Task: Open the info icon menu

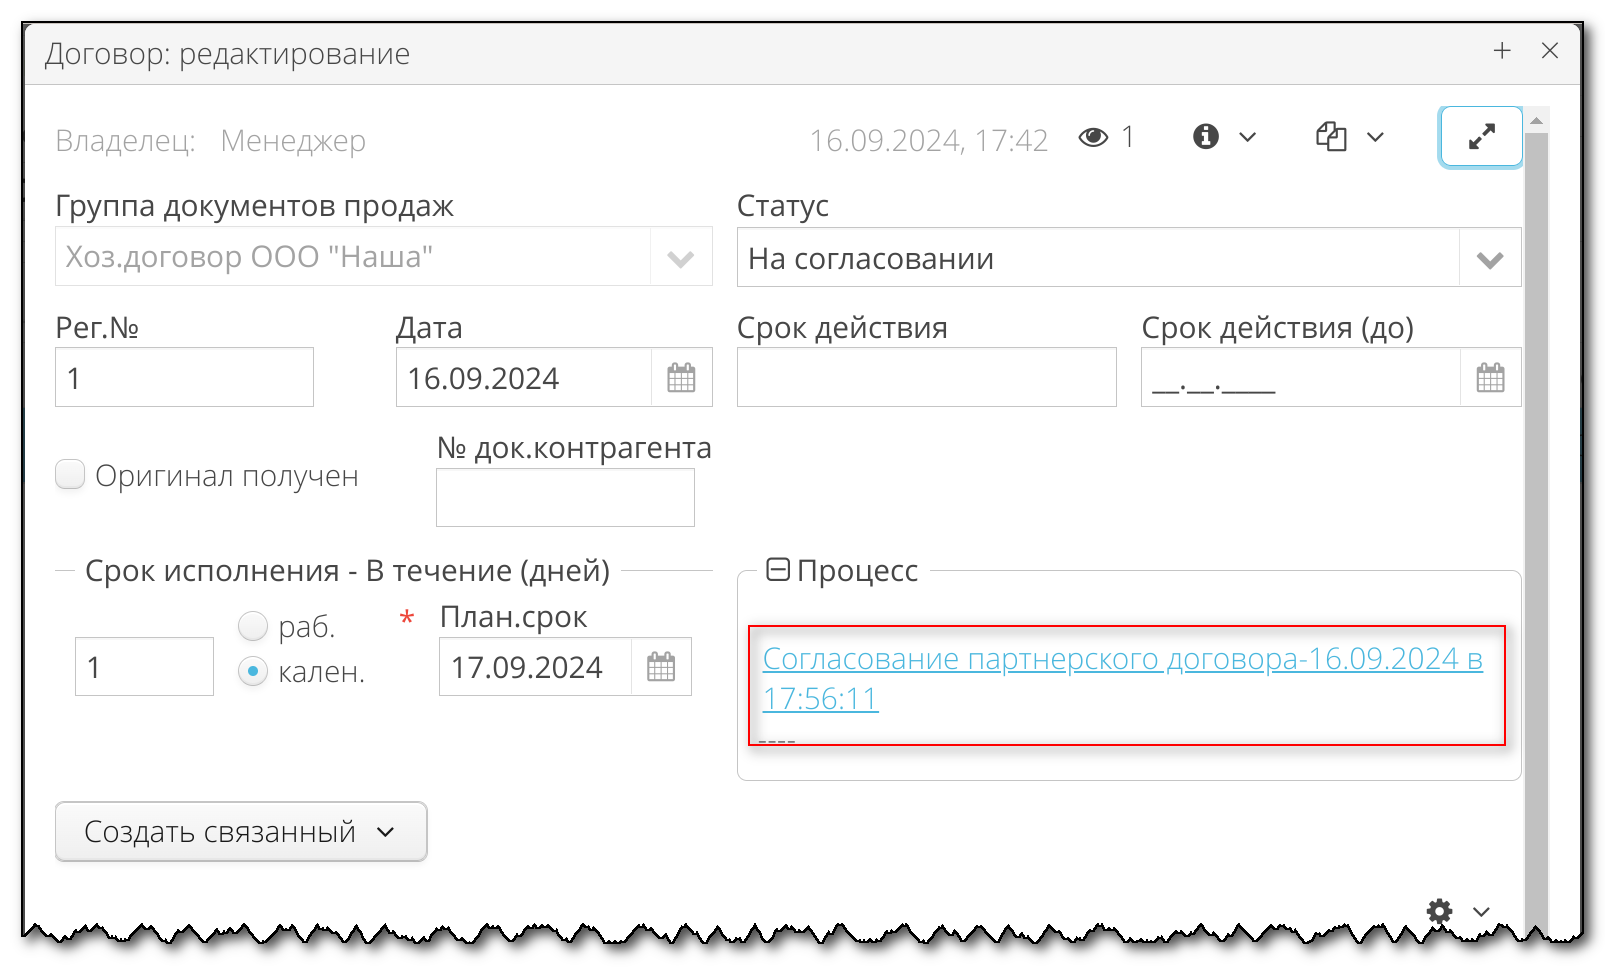Action: [1222, 136]
